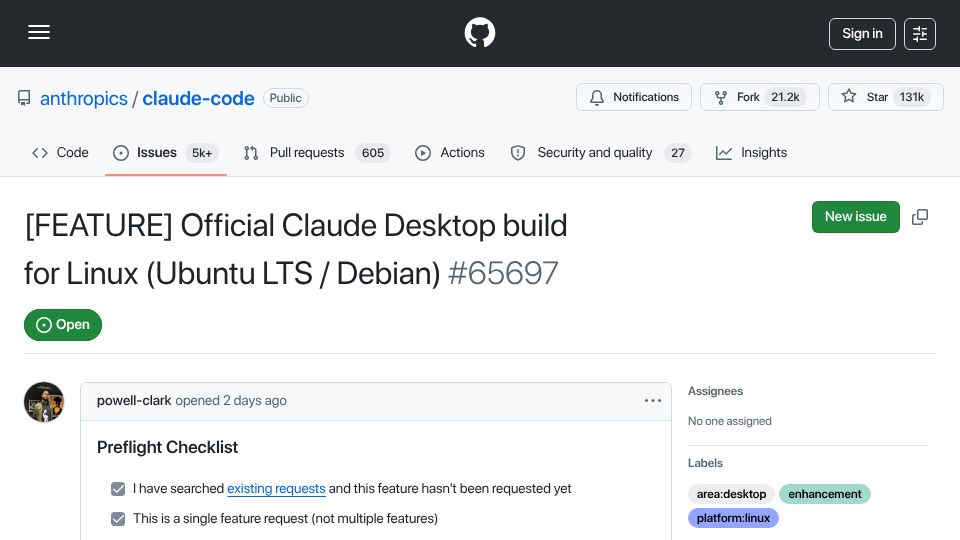Switch to Security and quality tab

click(601, 152)
